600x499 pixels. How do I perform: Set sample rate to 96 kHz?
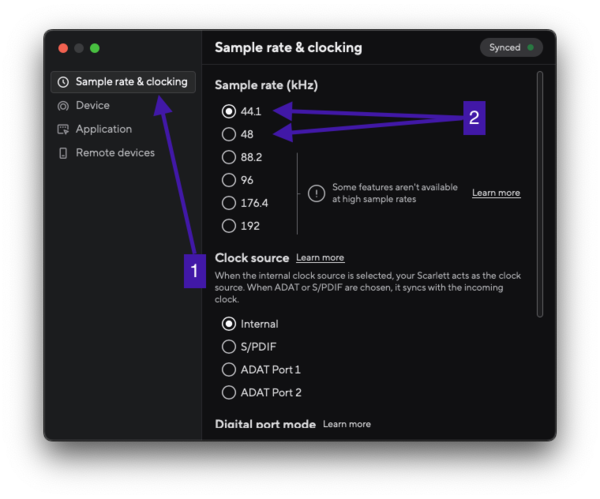[x=229, y=180]
